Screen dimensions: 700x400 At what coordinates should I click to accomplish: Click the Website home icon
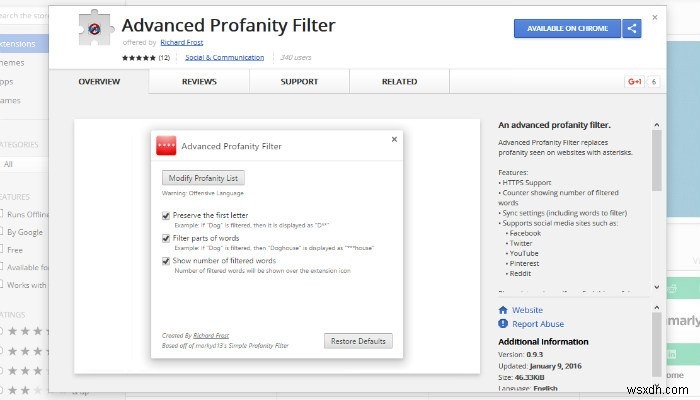click(503, 310)
